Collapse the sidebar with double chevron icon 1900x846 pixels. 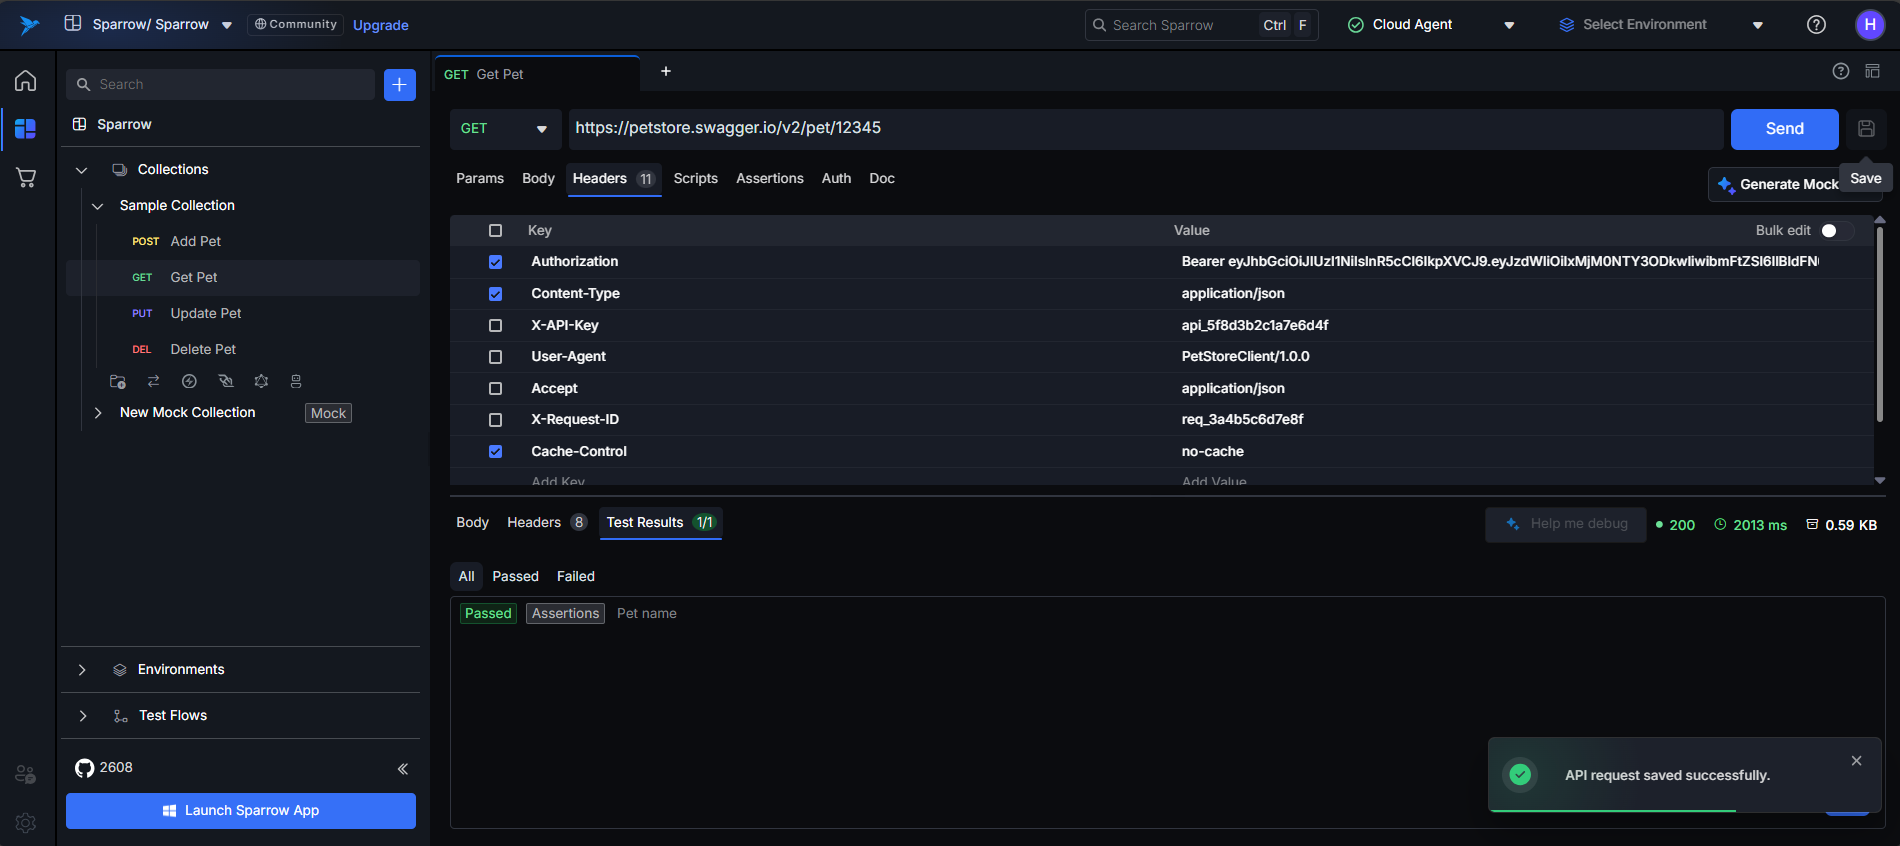(402, 769)
